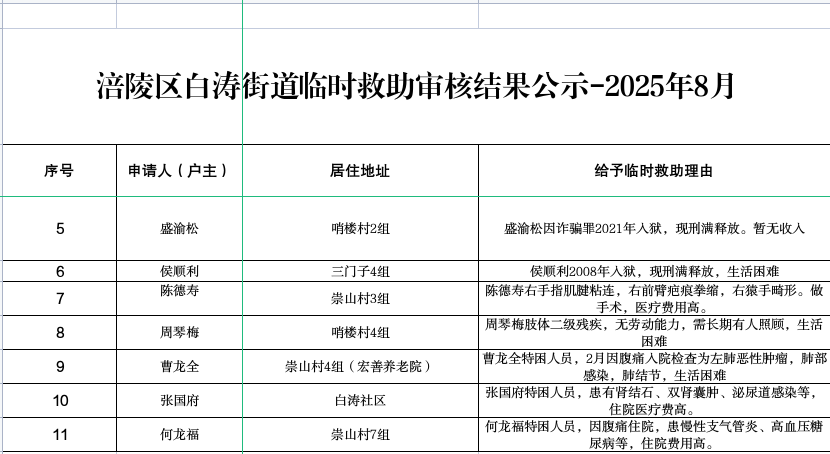Select applicant name 盛渝松
The width and height of the screenshot is (830, 454).
click(x=179, y=229)
